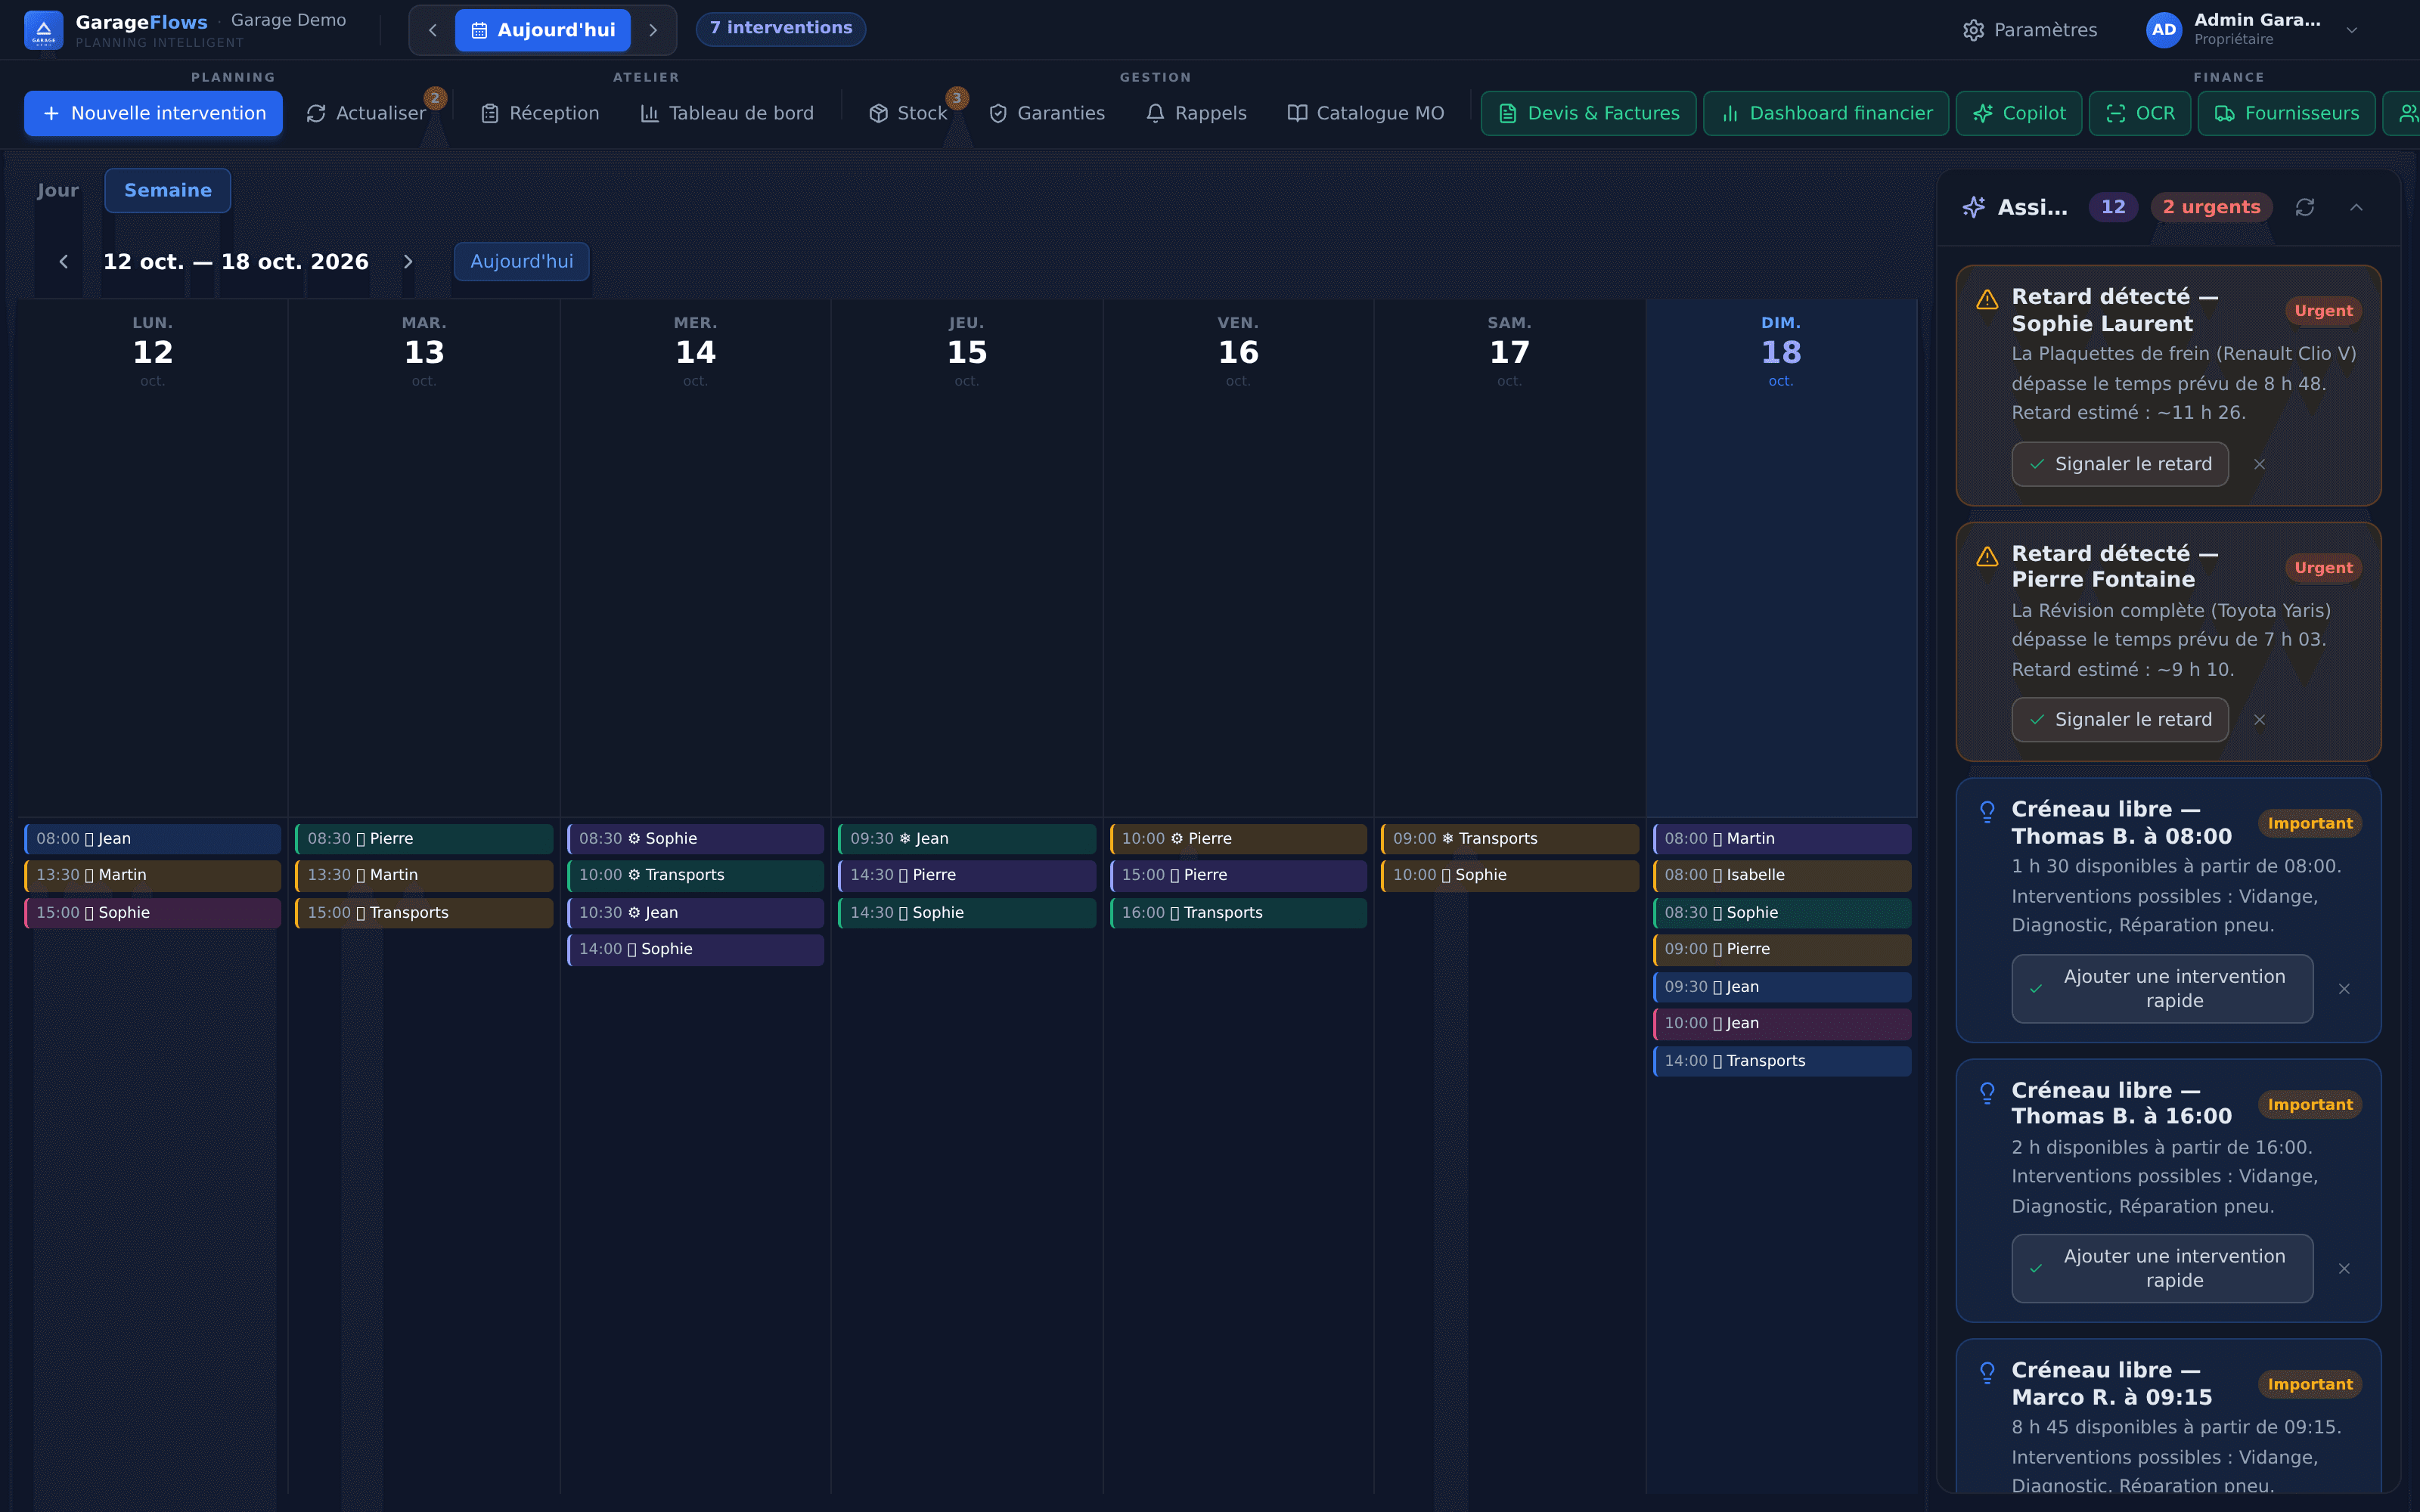Open the OCR scanner tool
Screen dimensions: 2420x1512
(x=2140, y=113)
